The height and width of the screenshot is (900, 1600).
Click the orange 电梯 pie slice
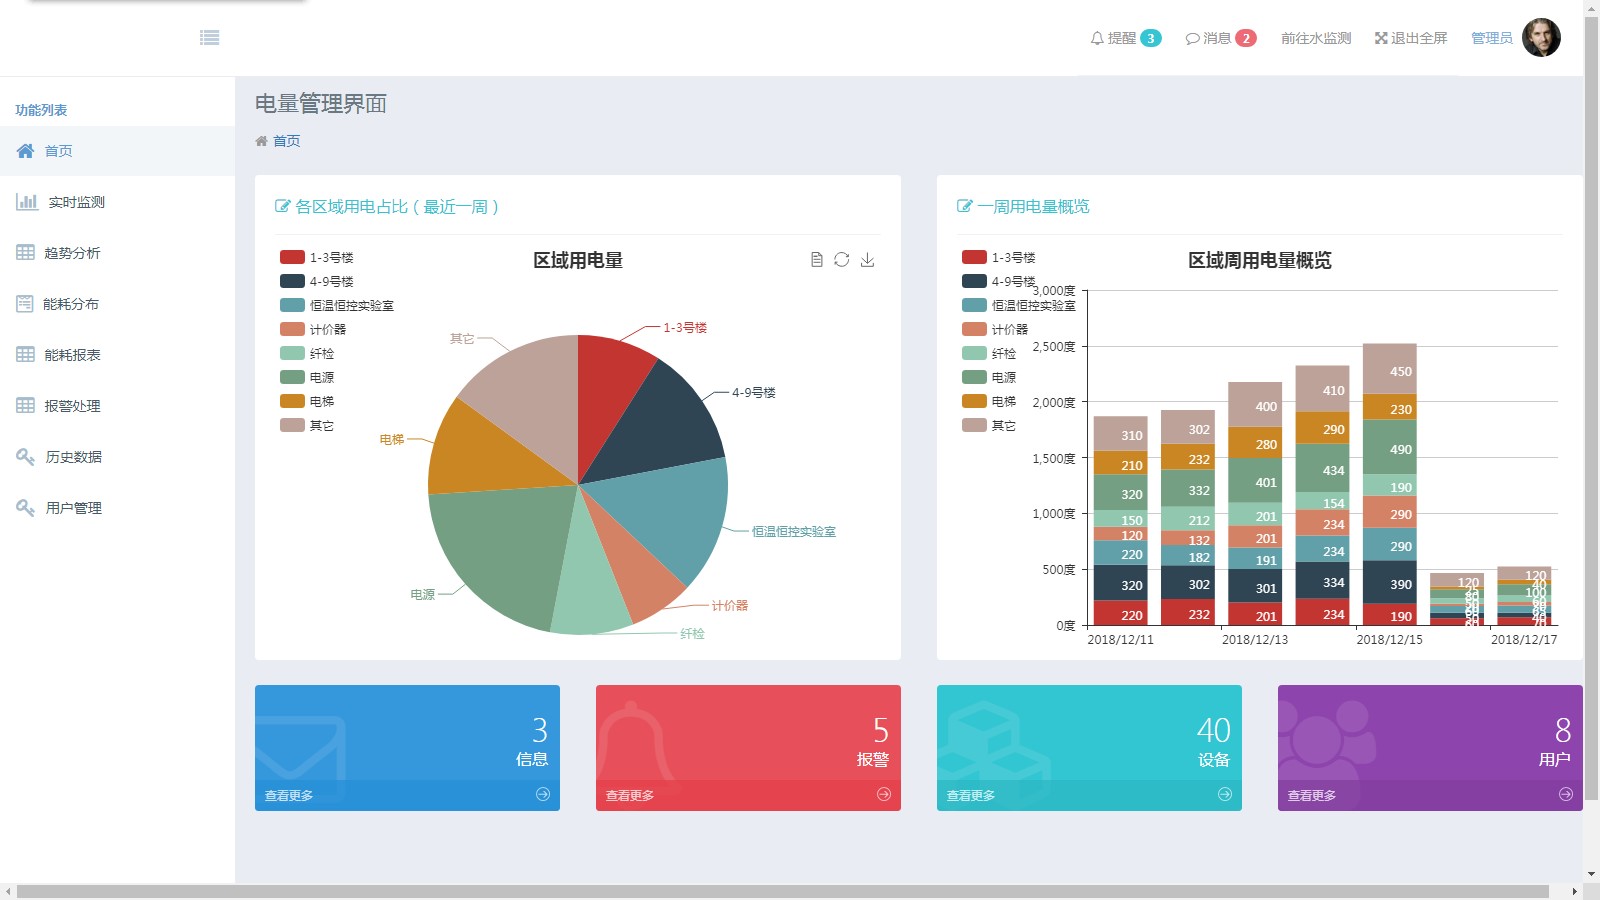point(478,450)
